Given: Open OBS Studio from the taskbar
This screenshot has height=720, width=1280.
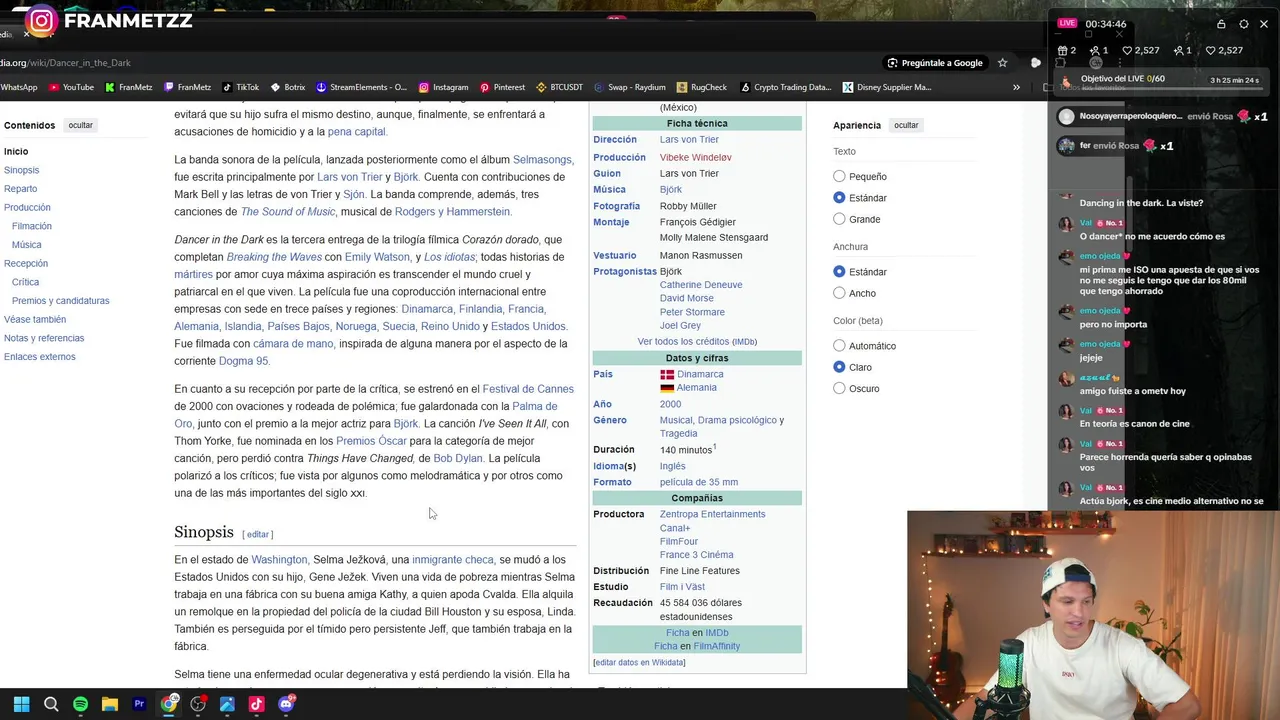Looking at the screenshot, I should pyautogui.click(x=198, y=704).
